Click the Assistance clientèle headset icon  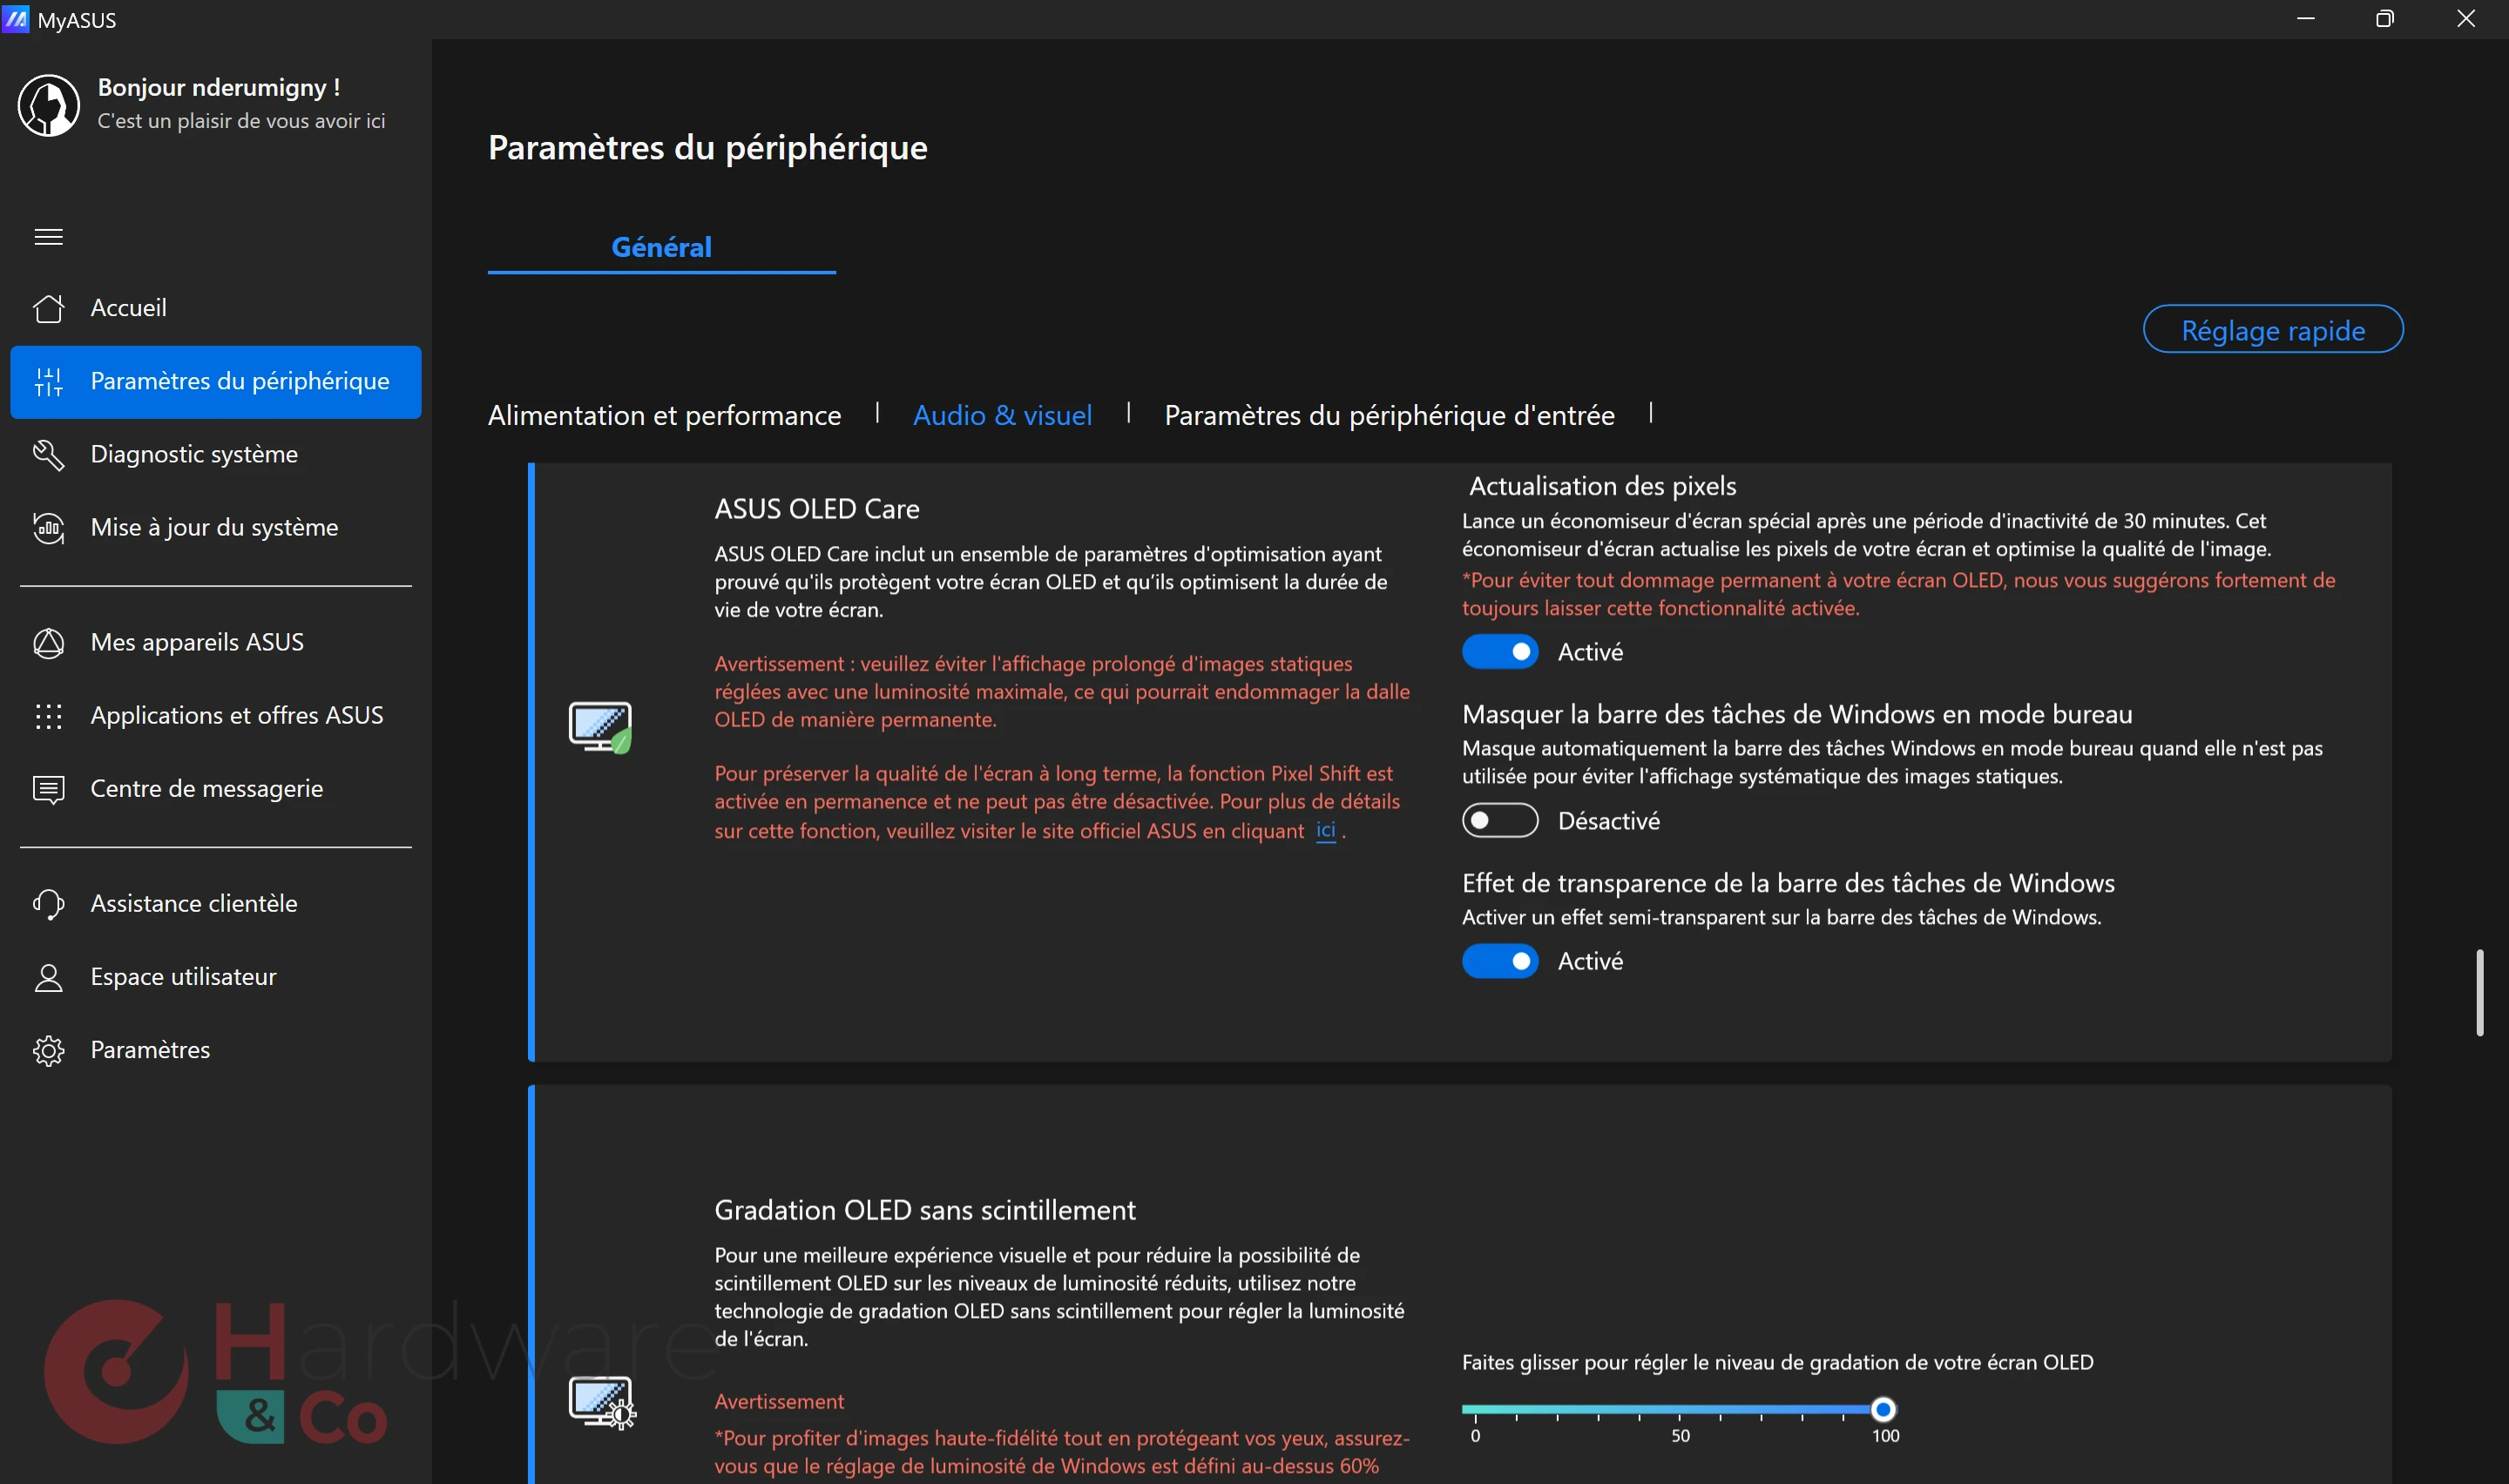[48, 903]
